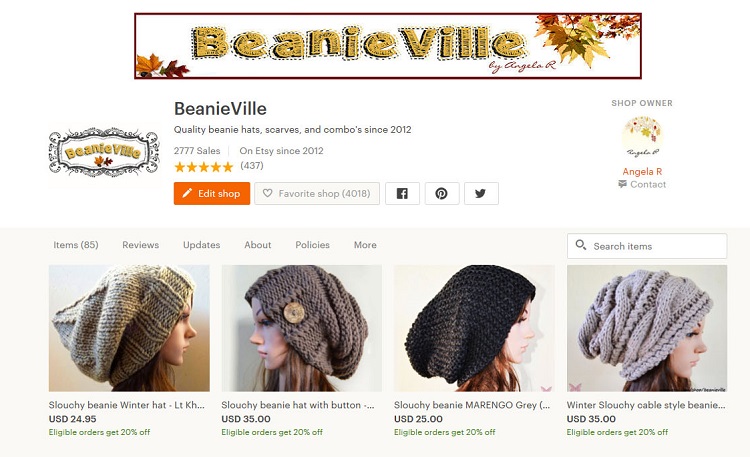Click the heart icon on Favorite shop
Screen dimensions: 750x457
pyautogui.click(x=267, y=193)
